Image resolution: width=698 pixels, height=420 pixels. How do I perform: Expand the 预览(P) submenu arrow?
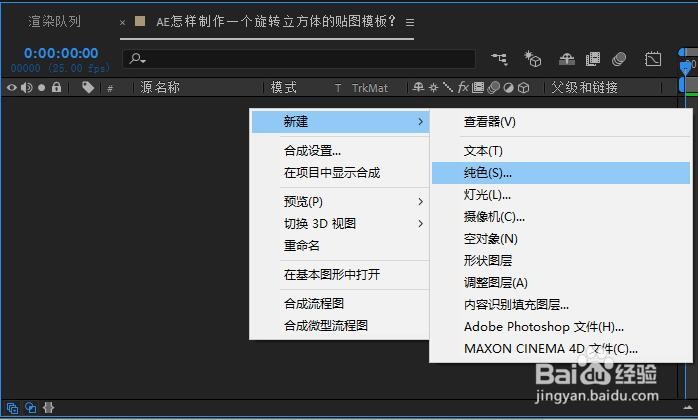[x=420, y=202]
